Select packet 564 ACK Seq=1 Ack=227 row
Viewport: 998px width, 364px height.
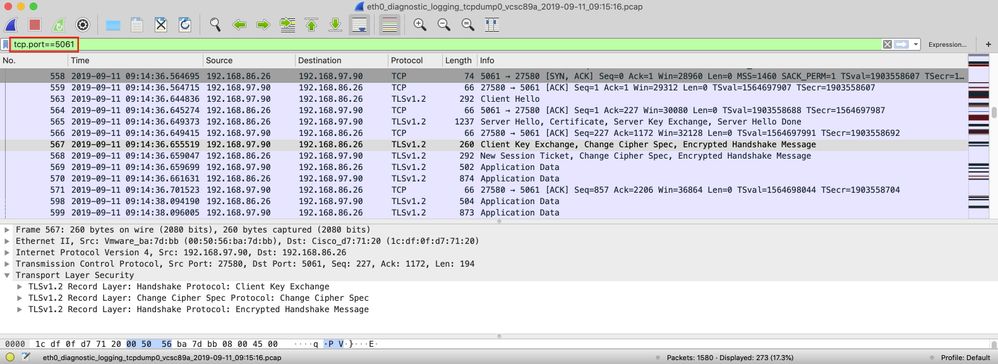483,110
